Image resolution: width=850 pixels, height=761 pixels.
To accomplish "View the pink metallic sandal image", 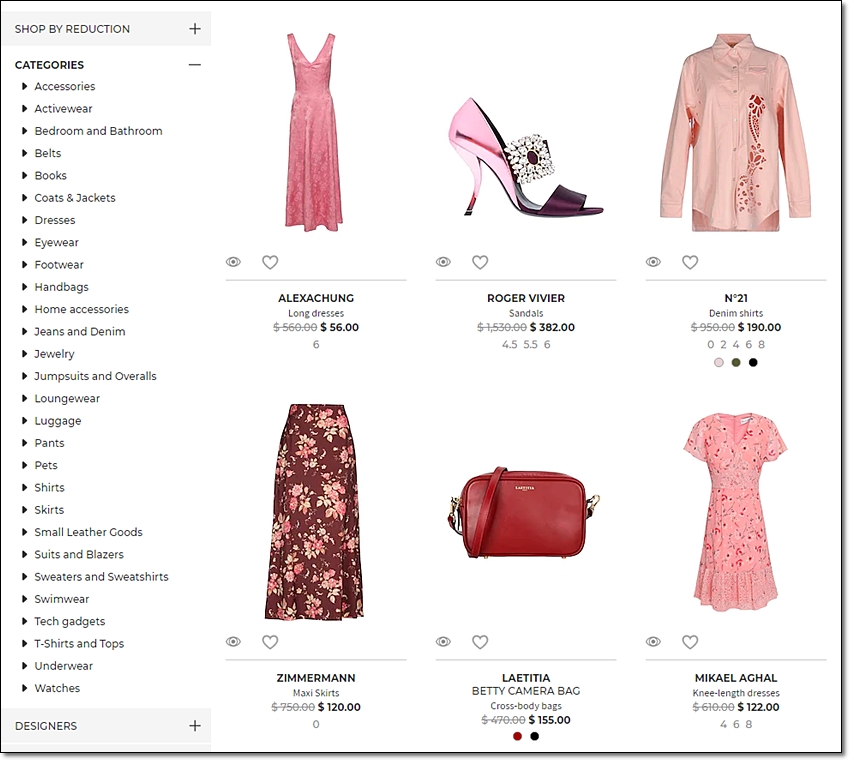I will pyautogui.click(x=526, y=157).
